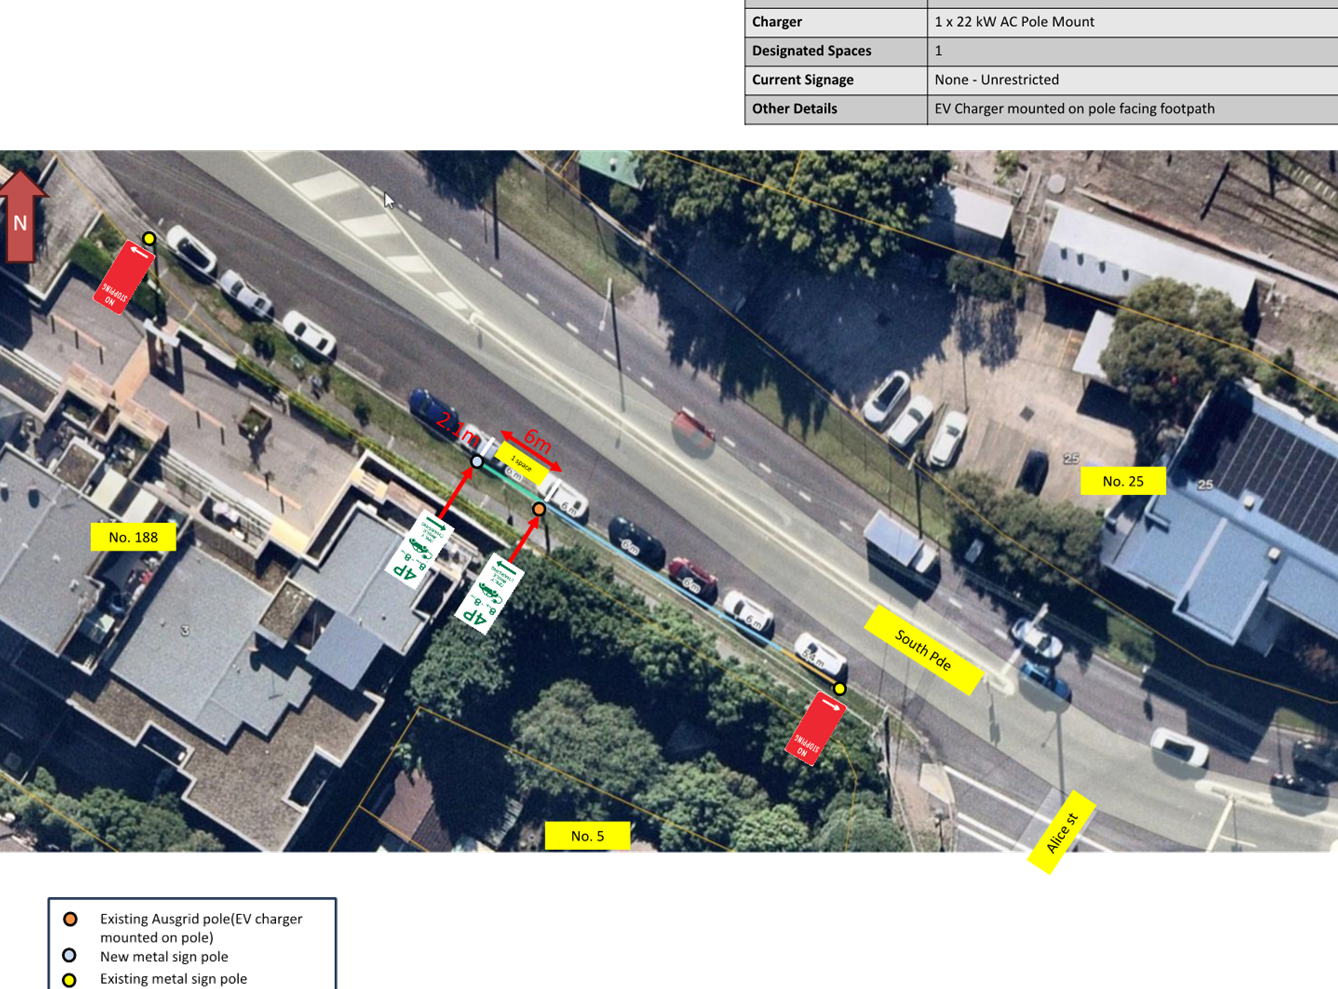
Task: Click the yellow circle in the legend
Action: click(x=69, y=979)
